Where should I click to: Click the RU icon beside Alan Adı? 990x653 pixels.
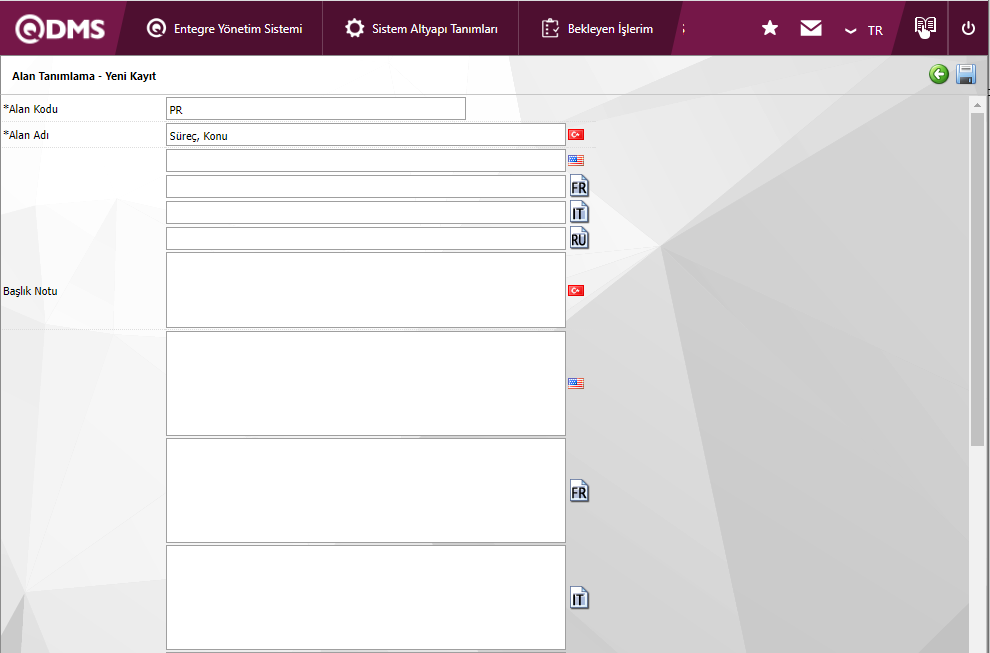click(579, 238)
